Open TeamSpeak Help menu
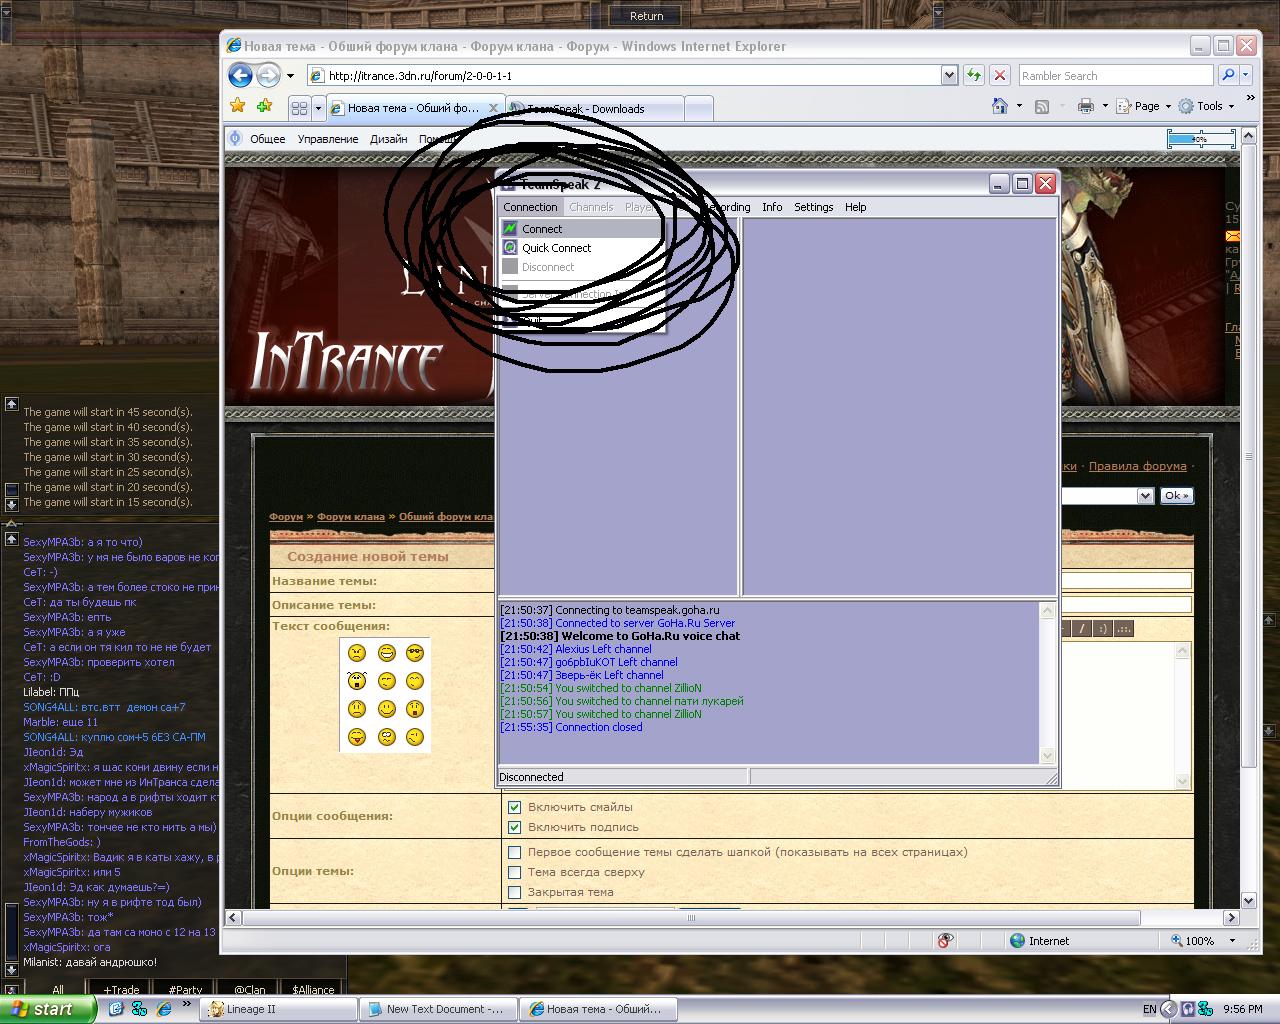This screenshot has height=1024, width=1280. click(855, 207)
